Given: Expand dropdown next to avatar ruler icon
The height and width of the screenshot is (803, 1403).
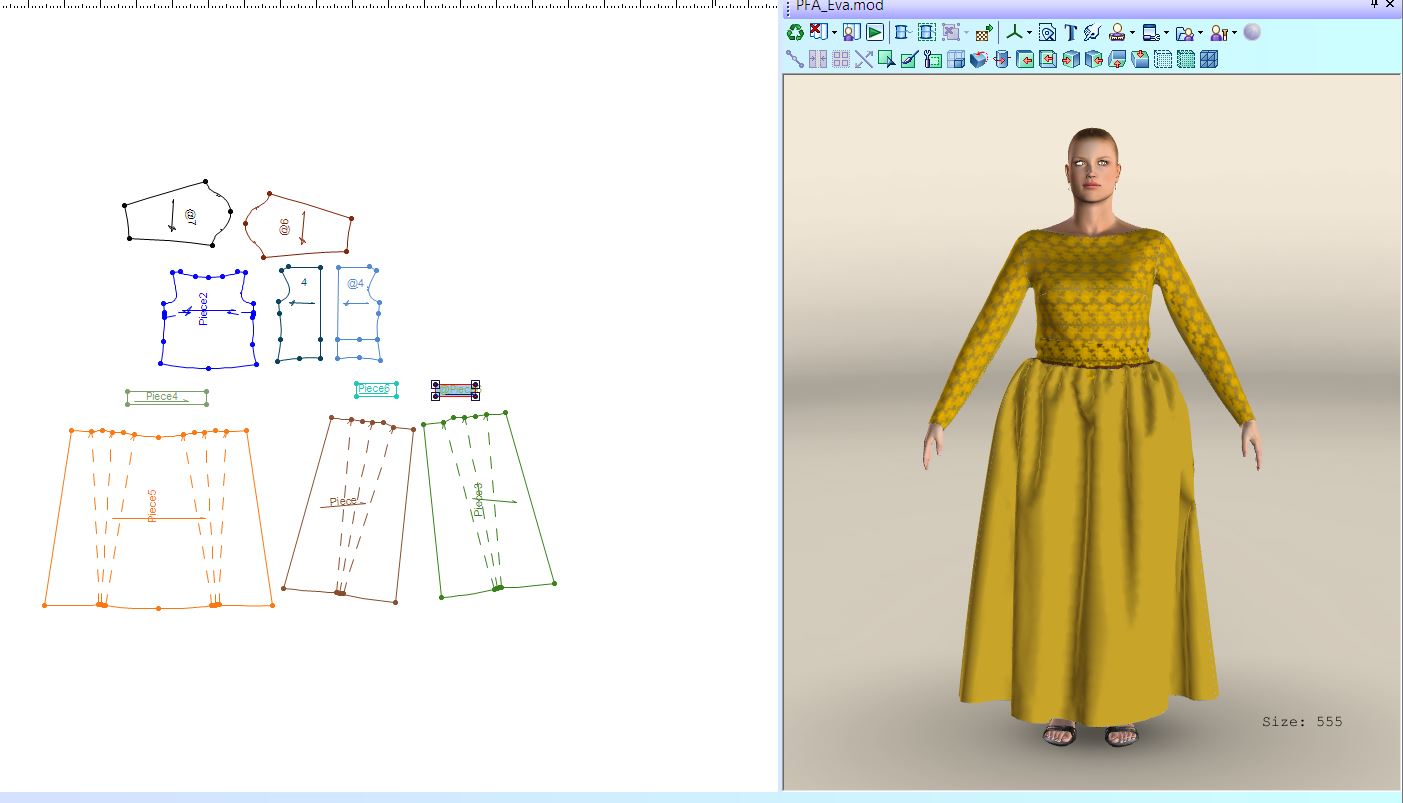Looking at the screenshot, I should click(1132, 33).
